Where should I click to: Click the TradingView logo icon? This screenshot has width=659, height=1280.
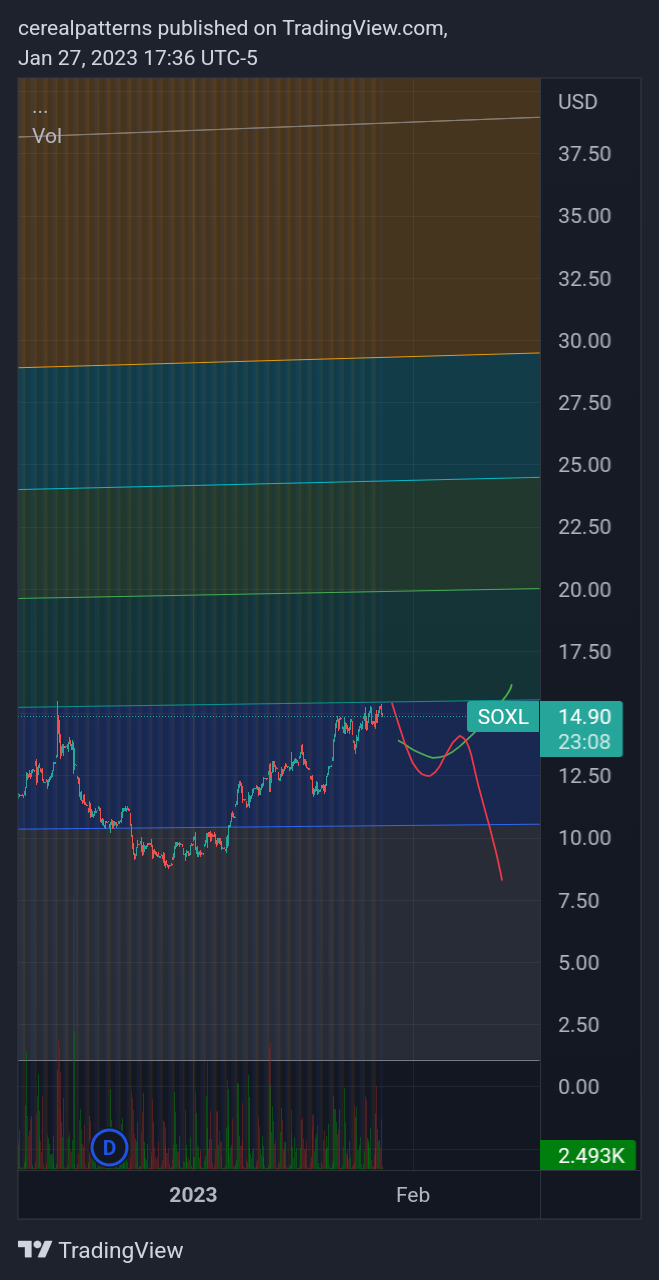(35, 1250)
